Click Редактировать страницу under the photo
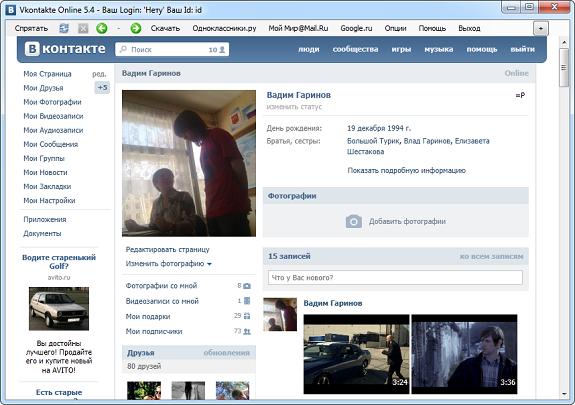The image size is (575, 405). tap(168, 249)
